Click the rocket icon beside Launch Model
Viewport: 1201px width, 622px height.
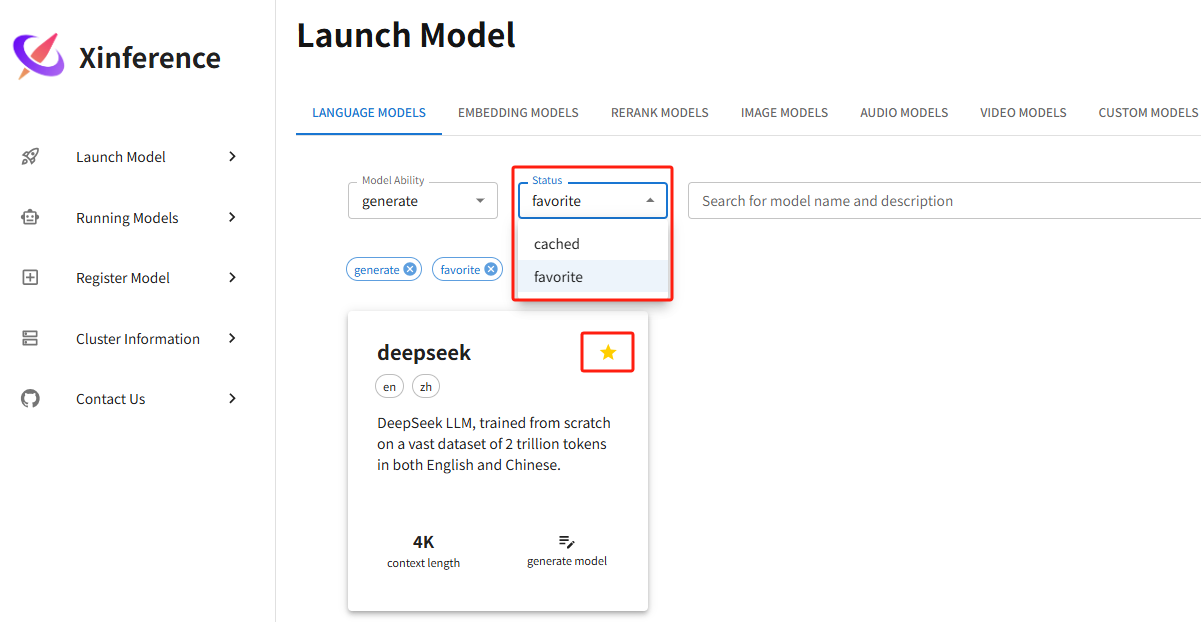tap(30, 157)
